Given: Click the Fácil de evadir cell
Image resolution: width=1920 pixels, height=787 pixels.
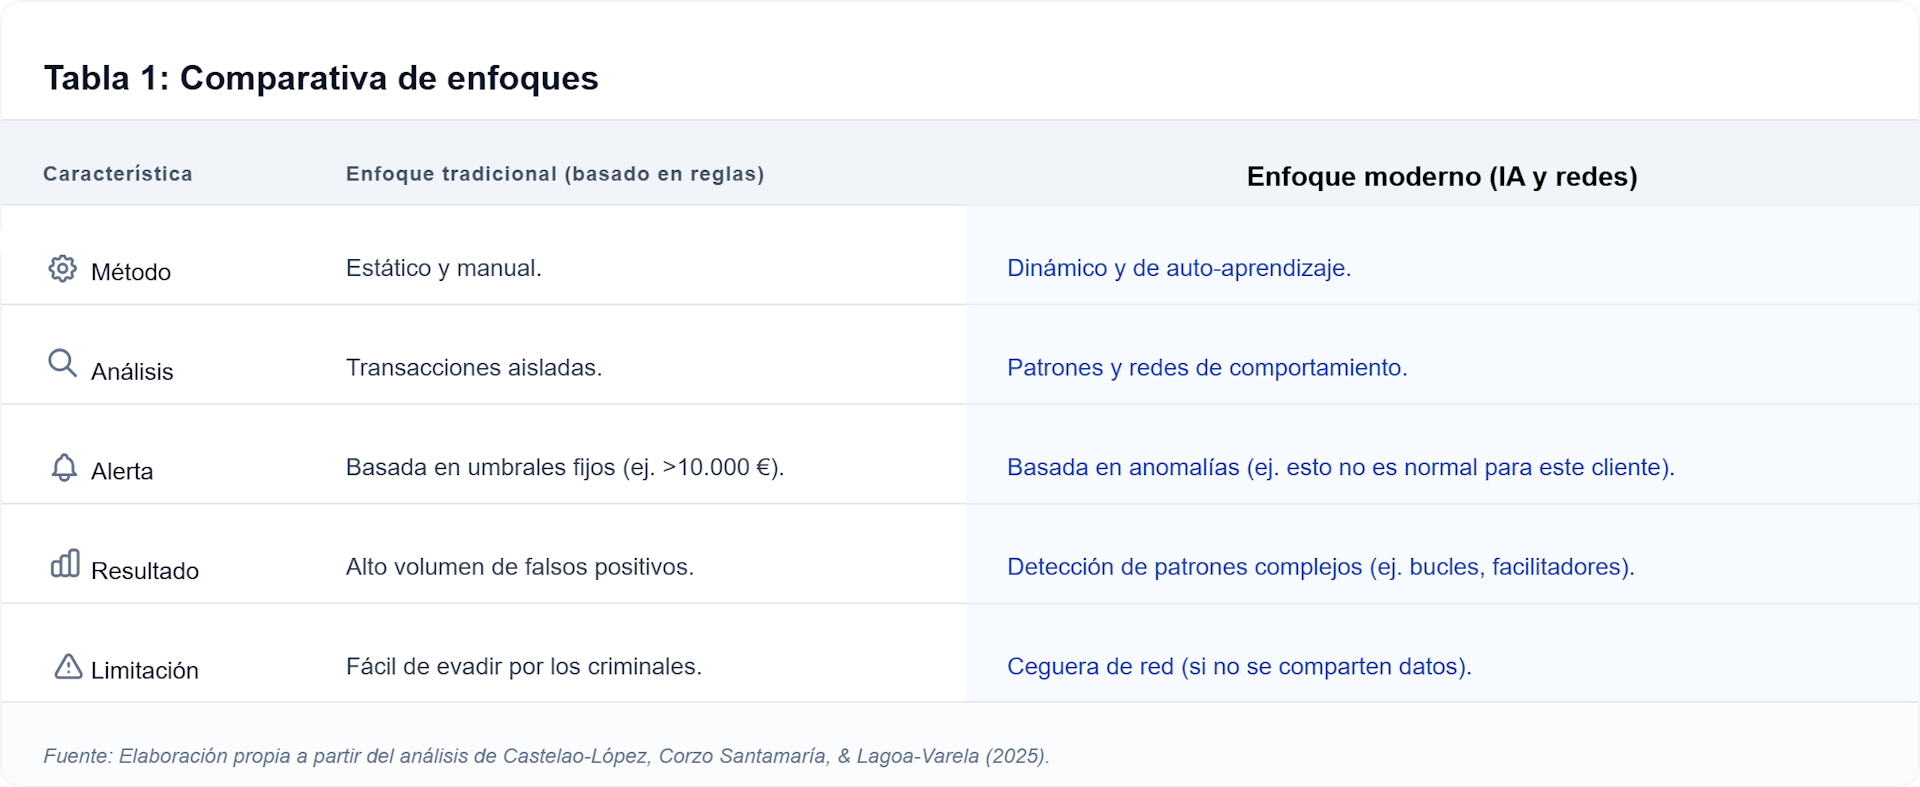Looking at the screenshot, I should pyautogui.click(x=523, y=667).
